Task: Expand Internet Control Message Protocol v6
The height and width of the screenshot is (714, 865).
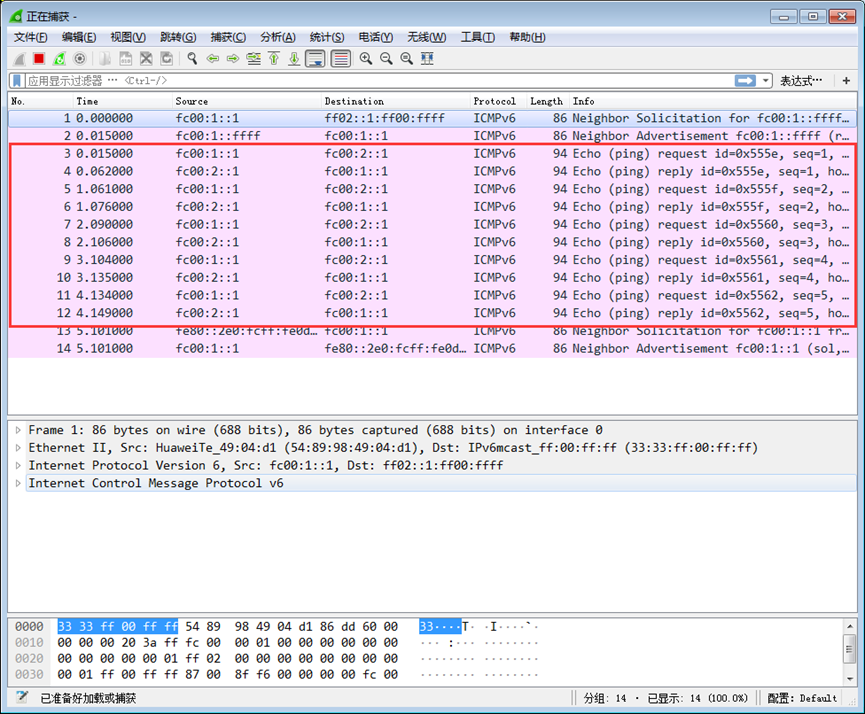Action: point(18,483)
